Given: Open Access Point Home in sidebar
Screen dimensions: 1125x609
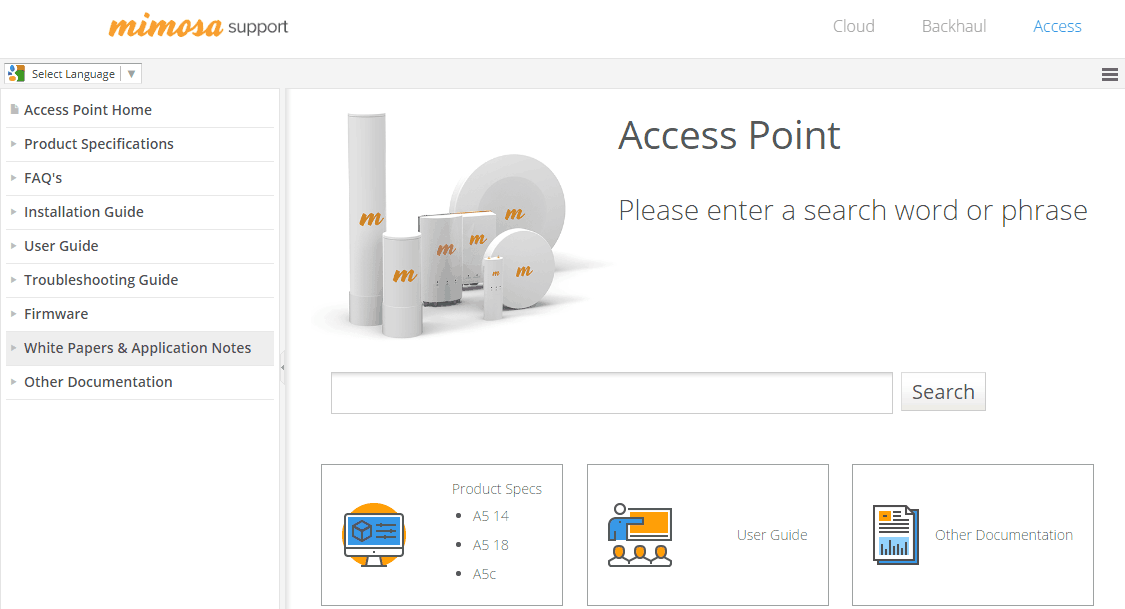Looking at the screenshot, I should pyautogui.click(x=88, y=110).
